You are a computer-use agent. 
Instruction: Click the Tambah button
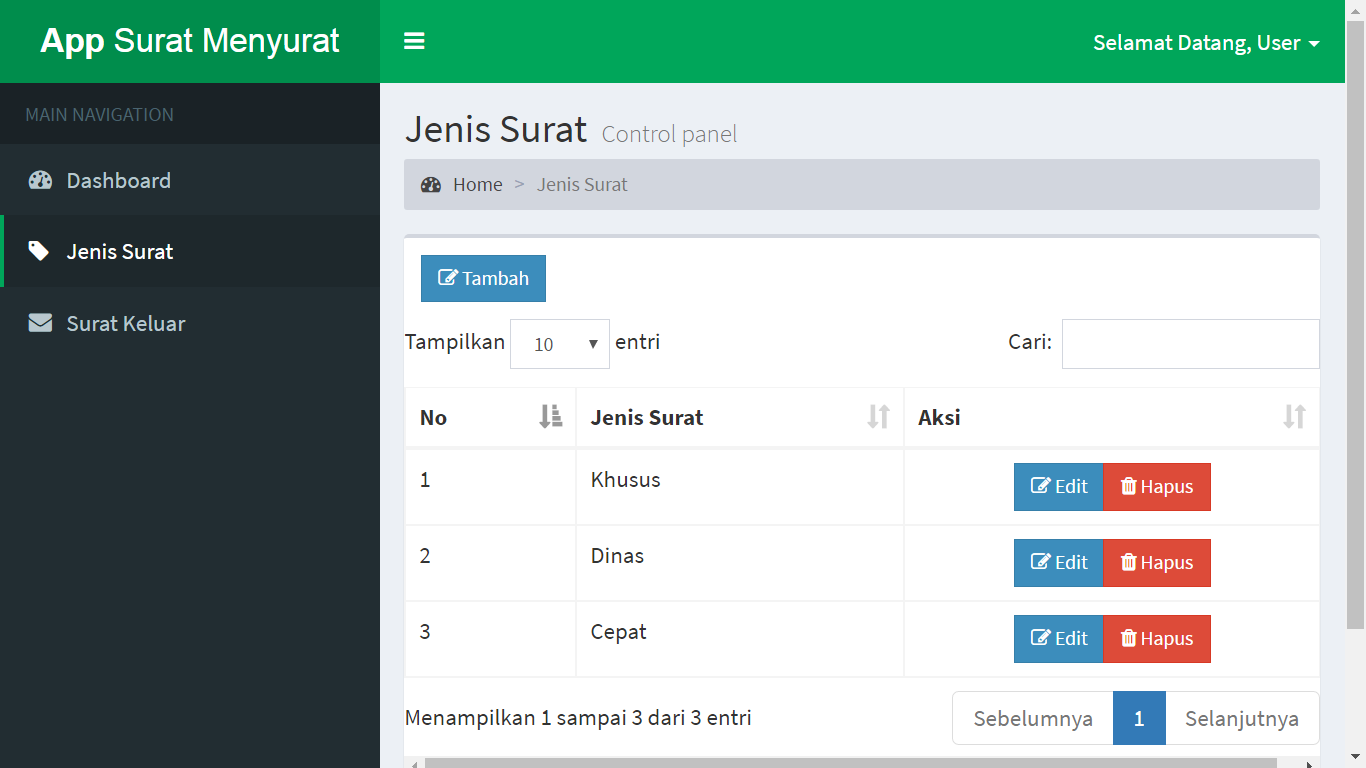(x=483, y=278)
